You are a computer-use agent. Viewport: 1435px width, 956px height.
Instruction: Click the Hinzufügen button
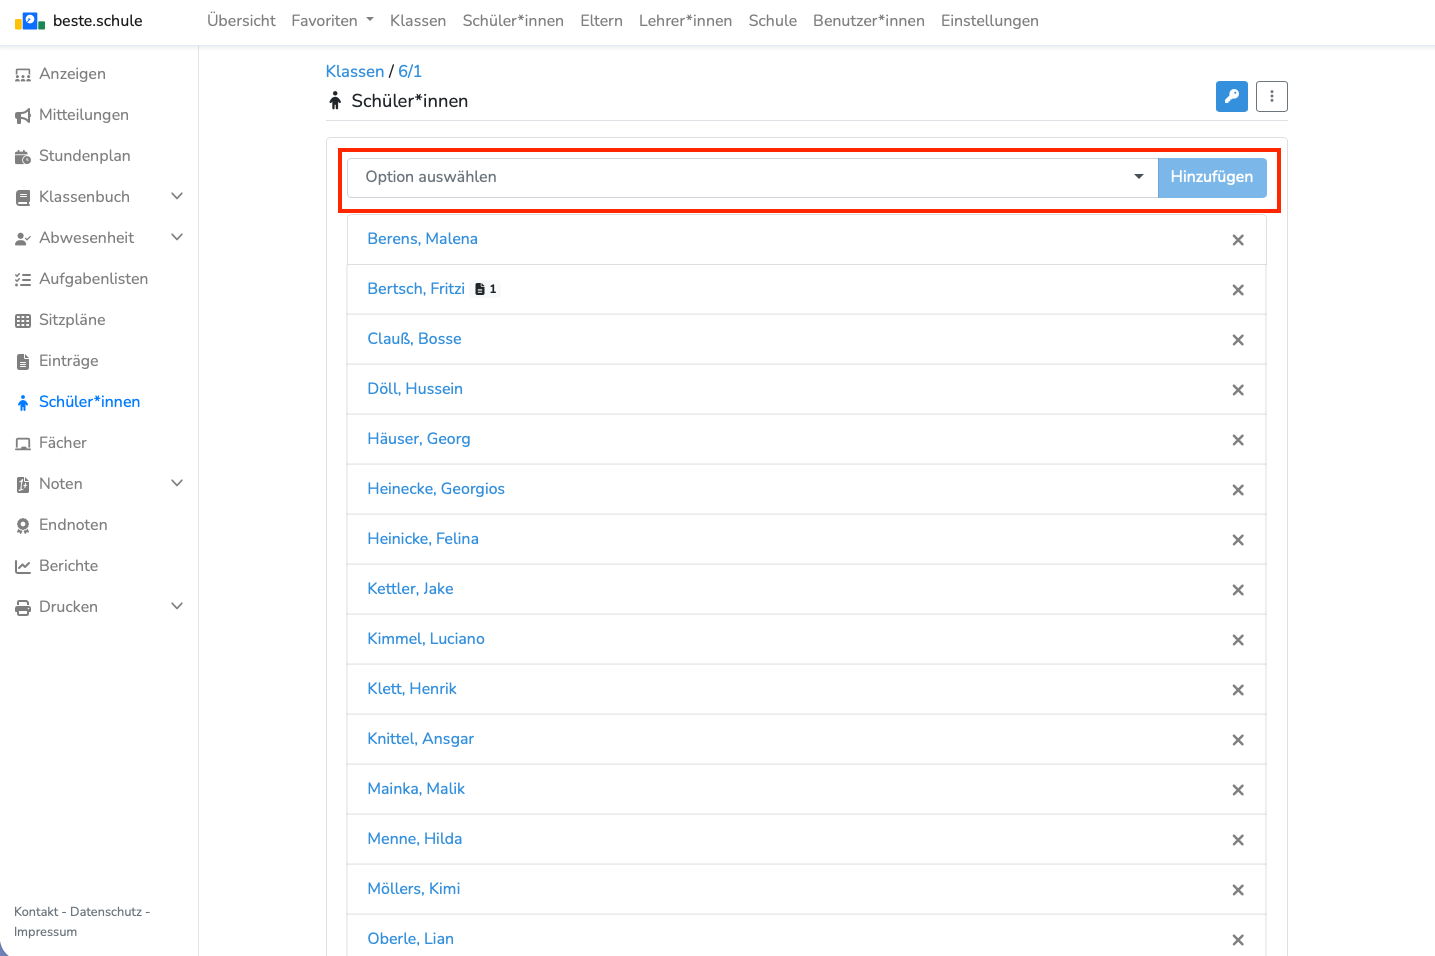tap(1211, 178)
